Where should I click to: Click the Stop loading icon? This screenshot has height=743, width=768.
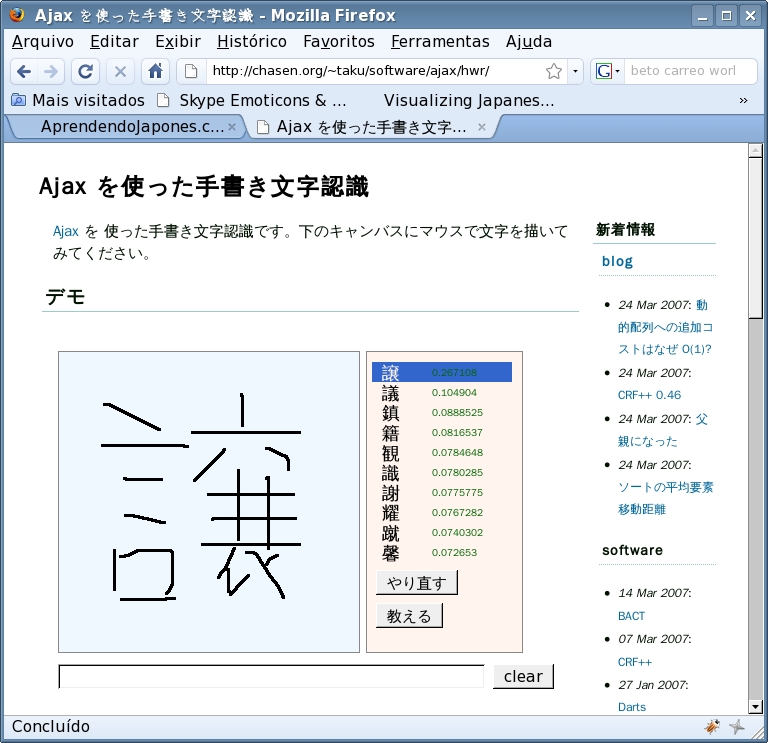[x=120, y=71]
